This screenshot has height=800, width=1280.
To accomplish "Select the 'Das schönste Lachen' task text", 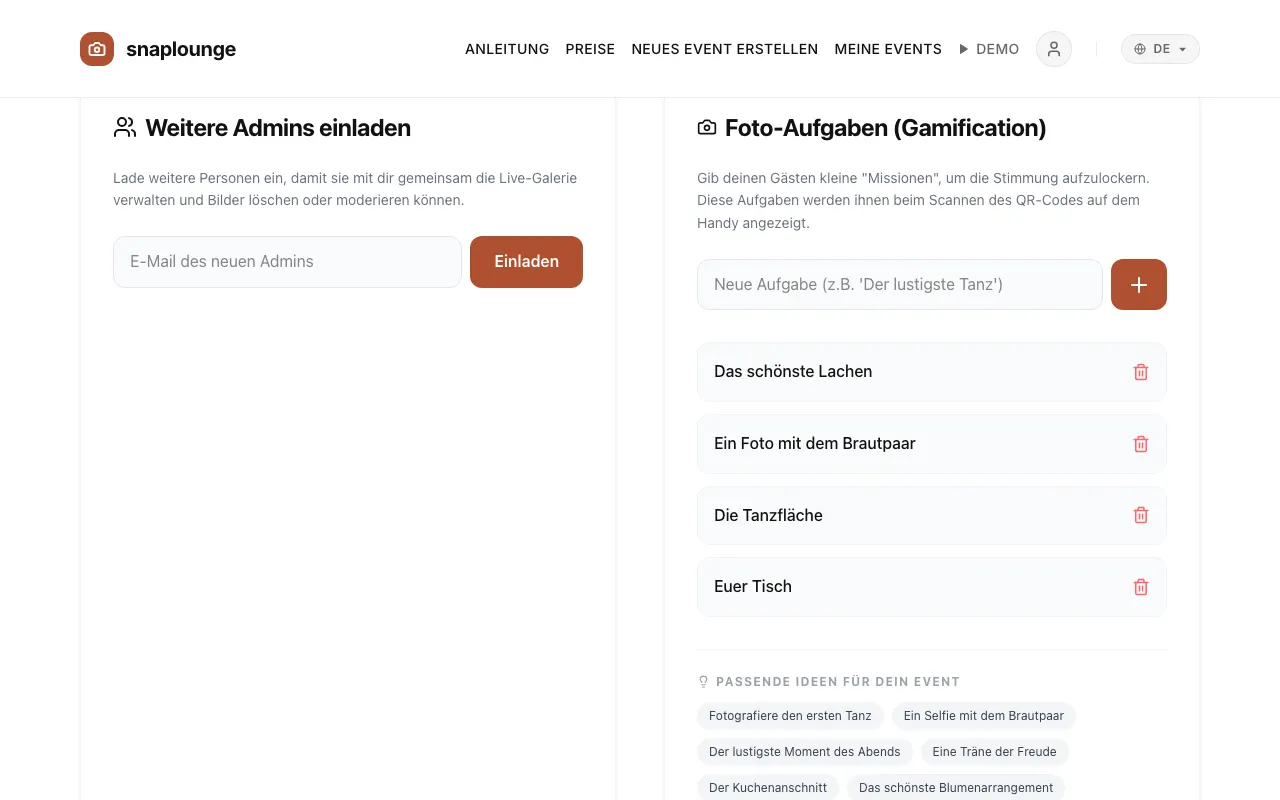I will point(793,371).
